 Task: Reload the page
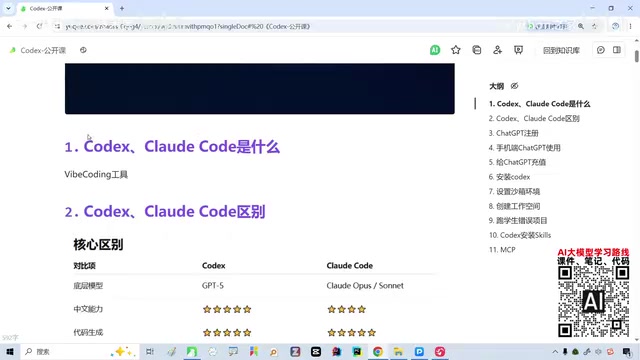[x=39, y=26]
